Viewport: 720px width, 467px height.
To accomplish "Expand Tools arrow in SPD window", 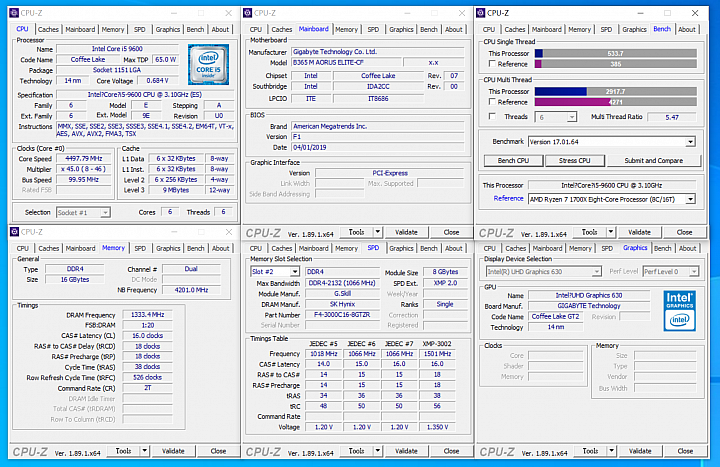I will click(377, 451).
